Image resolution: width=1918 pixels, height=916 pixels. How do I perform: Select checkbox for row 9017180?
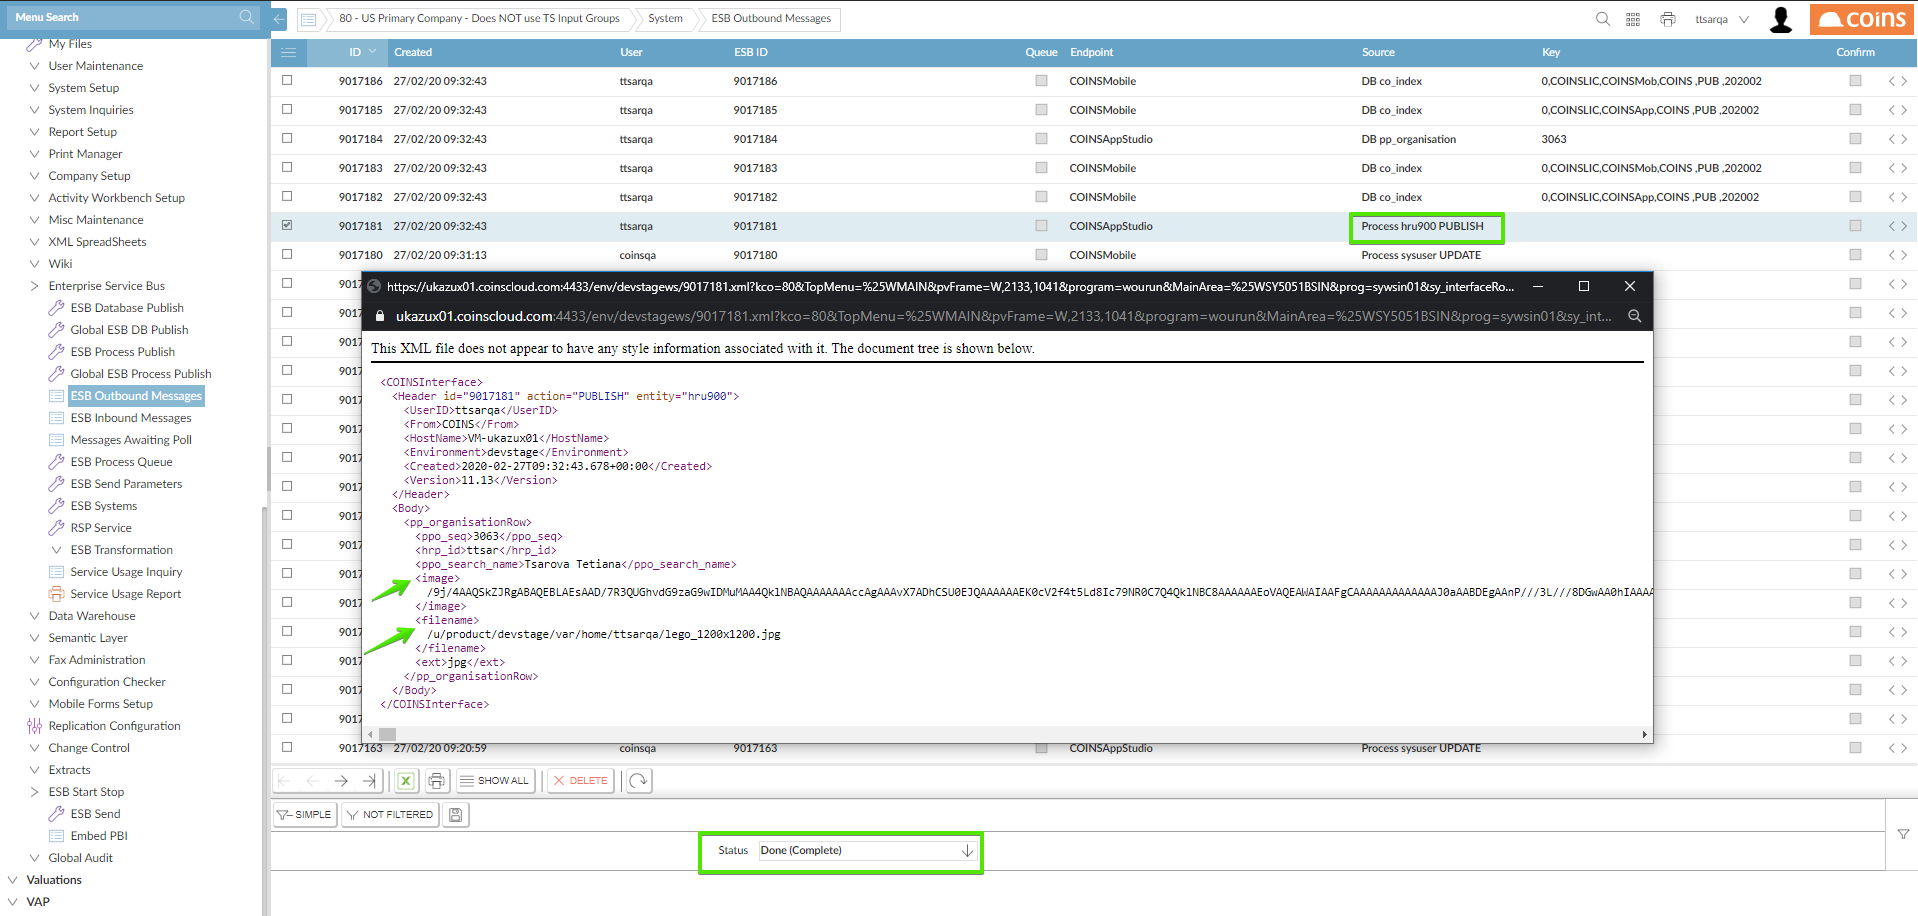(287, 254)
